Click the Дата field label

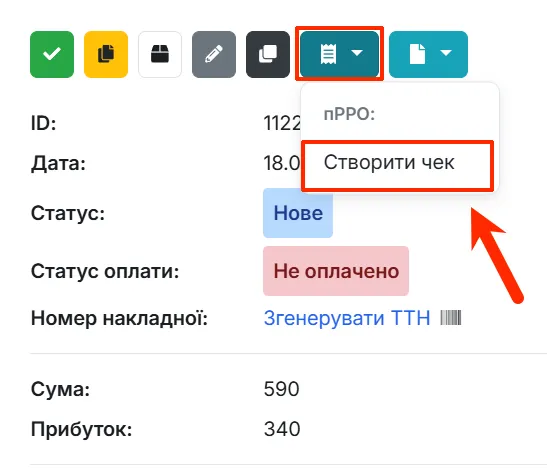(58, 163)
